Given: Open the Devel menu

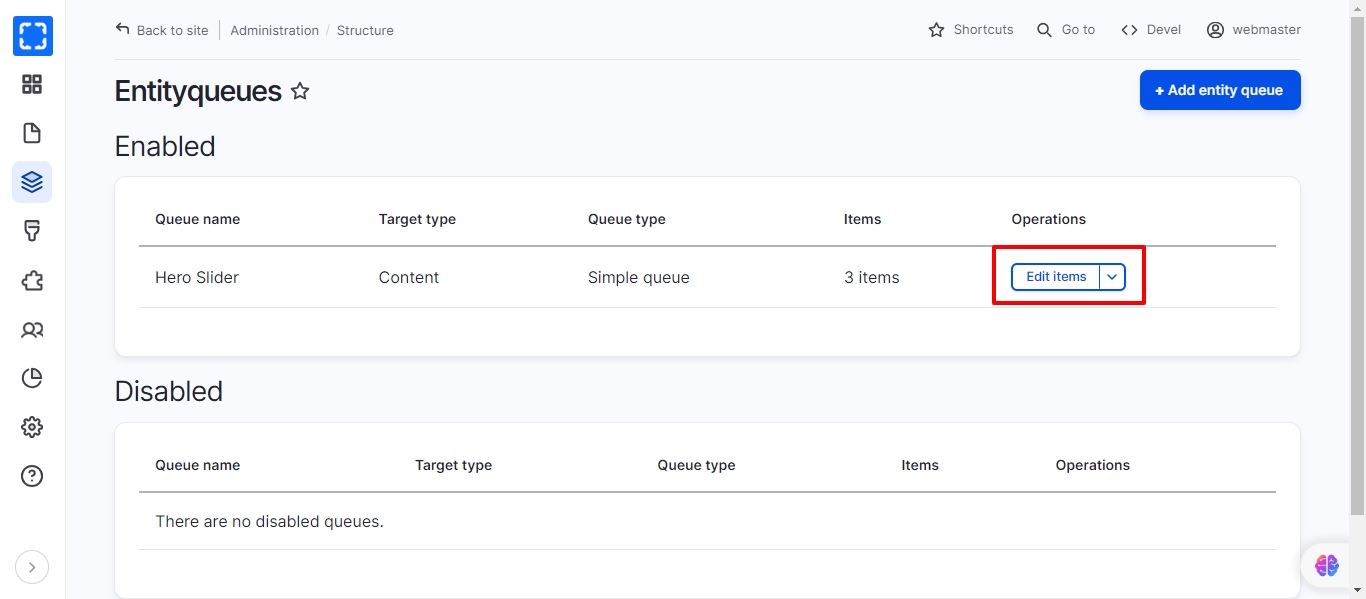Looking at the screenshot, I should point(1151,30).
